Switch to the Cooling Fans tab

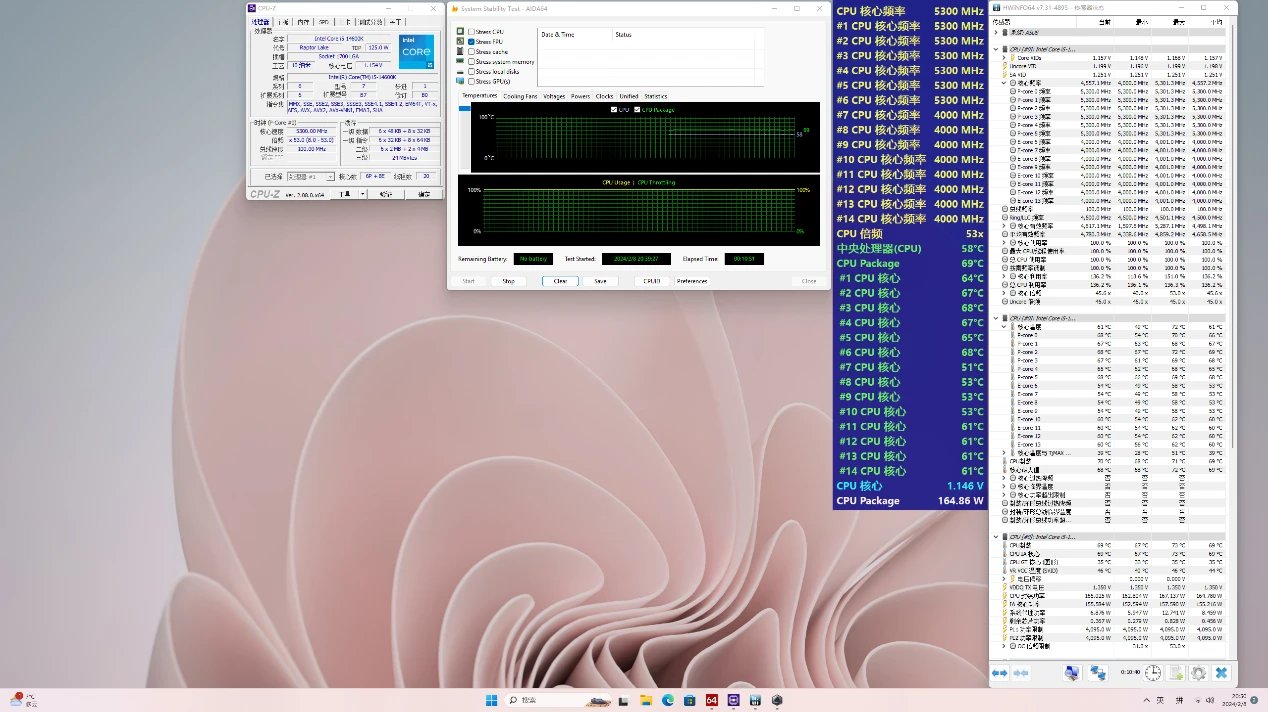519,97
